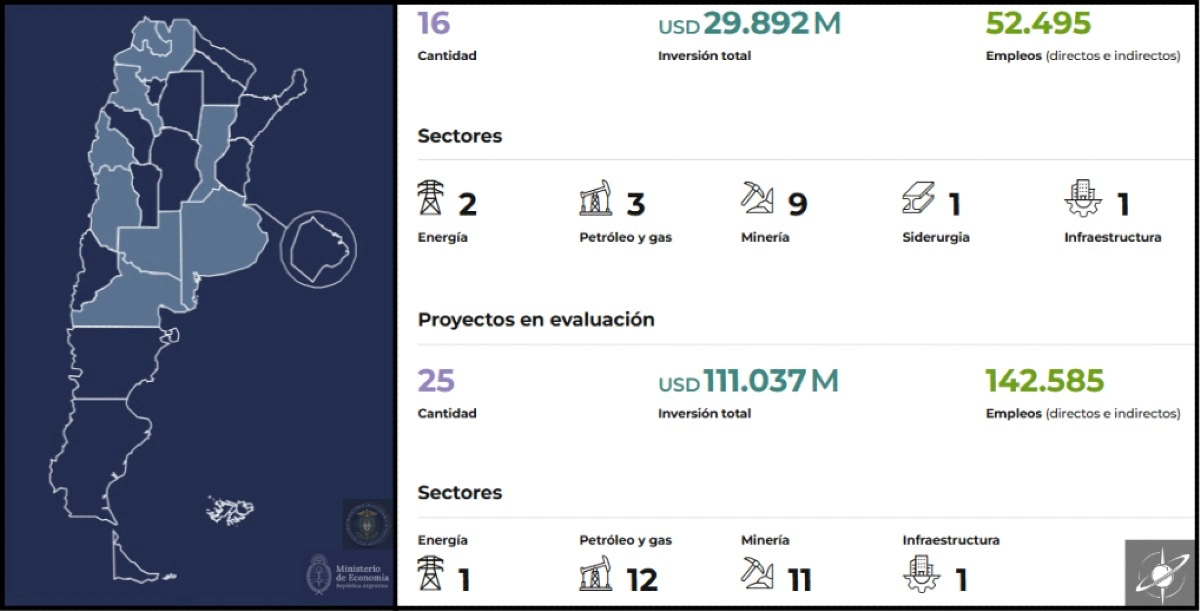Click the planet logo in the corner
The width and height of the screenshot is (1200, 611).
1160,573
